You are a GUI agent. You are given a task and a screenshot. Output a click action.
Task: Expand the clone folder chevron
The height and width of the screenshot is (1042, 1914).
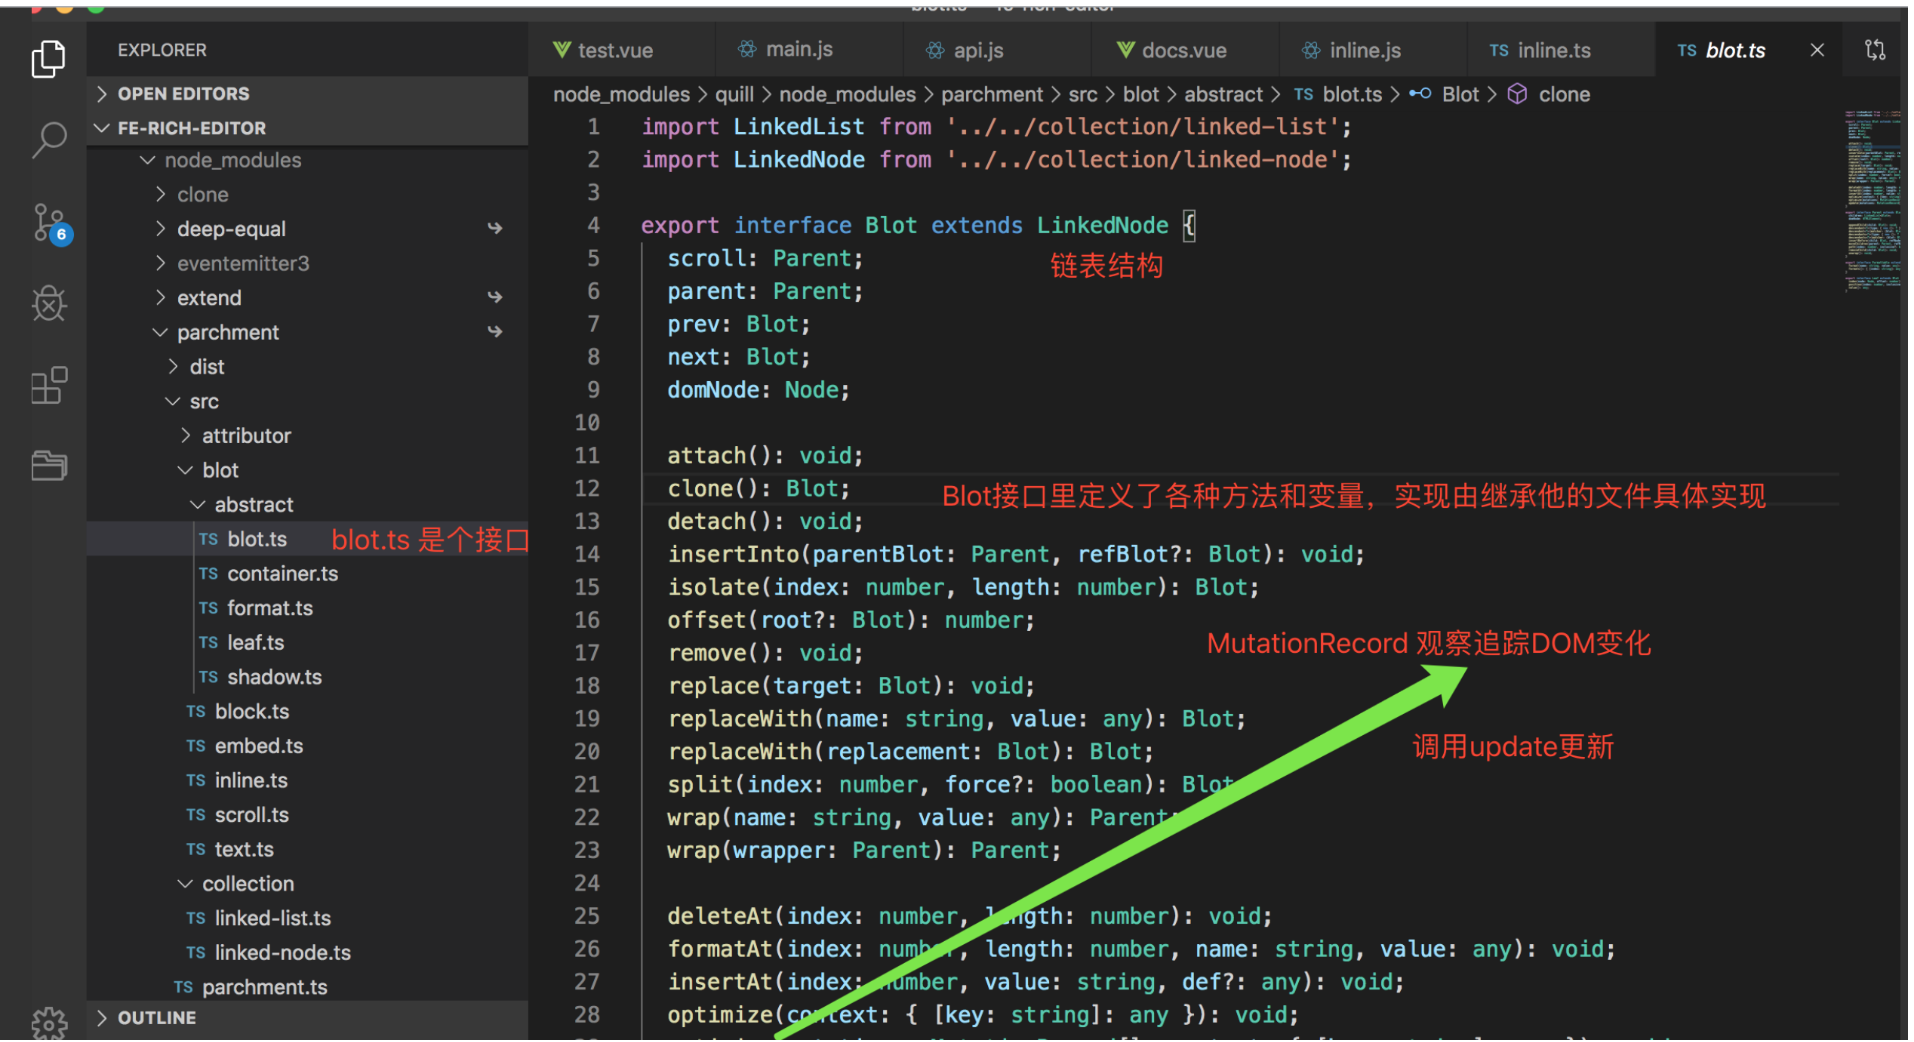click(160, 195)
